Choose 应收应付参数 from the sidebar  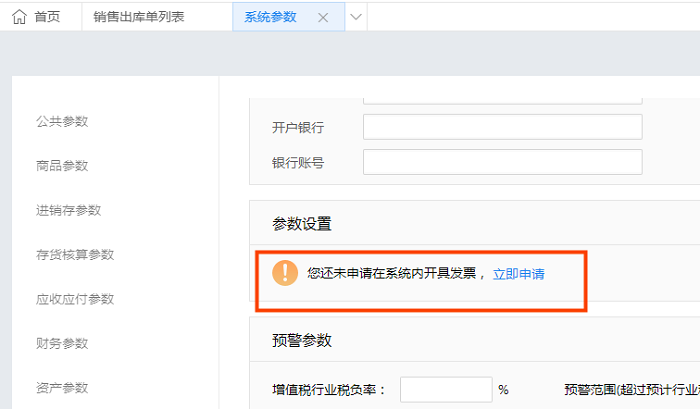point(75,299)
